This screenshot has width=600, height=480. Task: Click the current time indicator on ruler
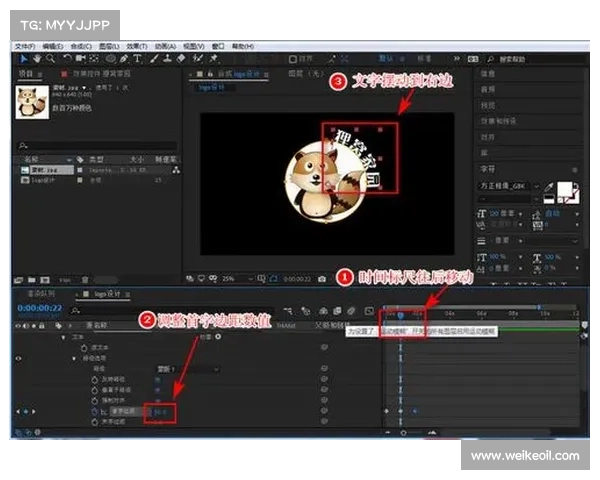[x=401, y=315]
